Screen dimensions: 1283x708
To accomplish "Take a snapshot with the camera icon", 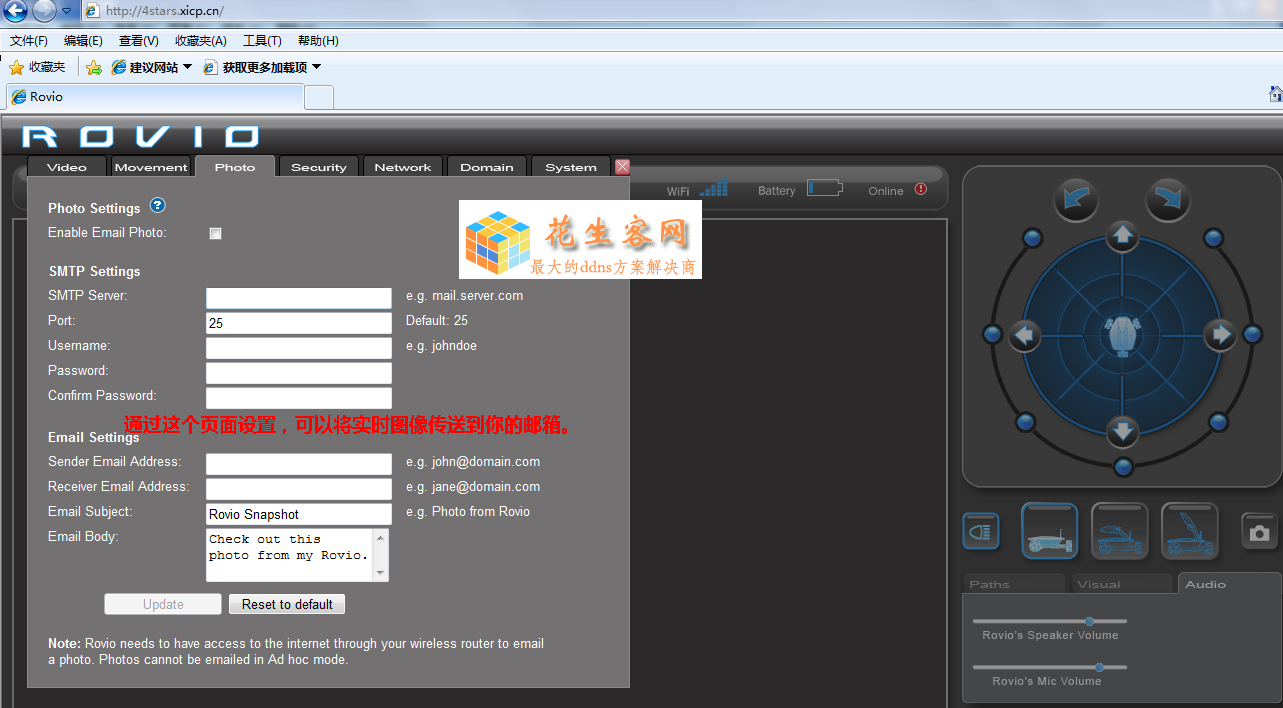I will click(1260, 532).
